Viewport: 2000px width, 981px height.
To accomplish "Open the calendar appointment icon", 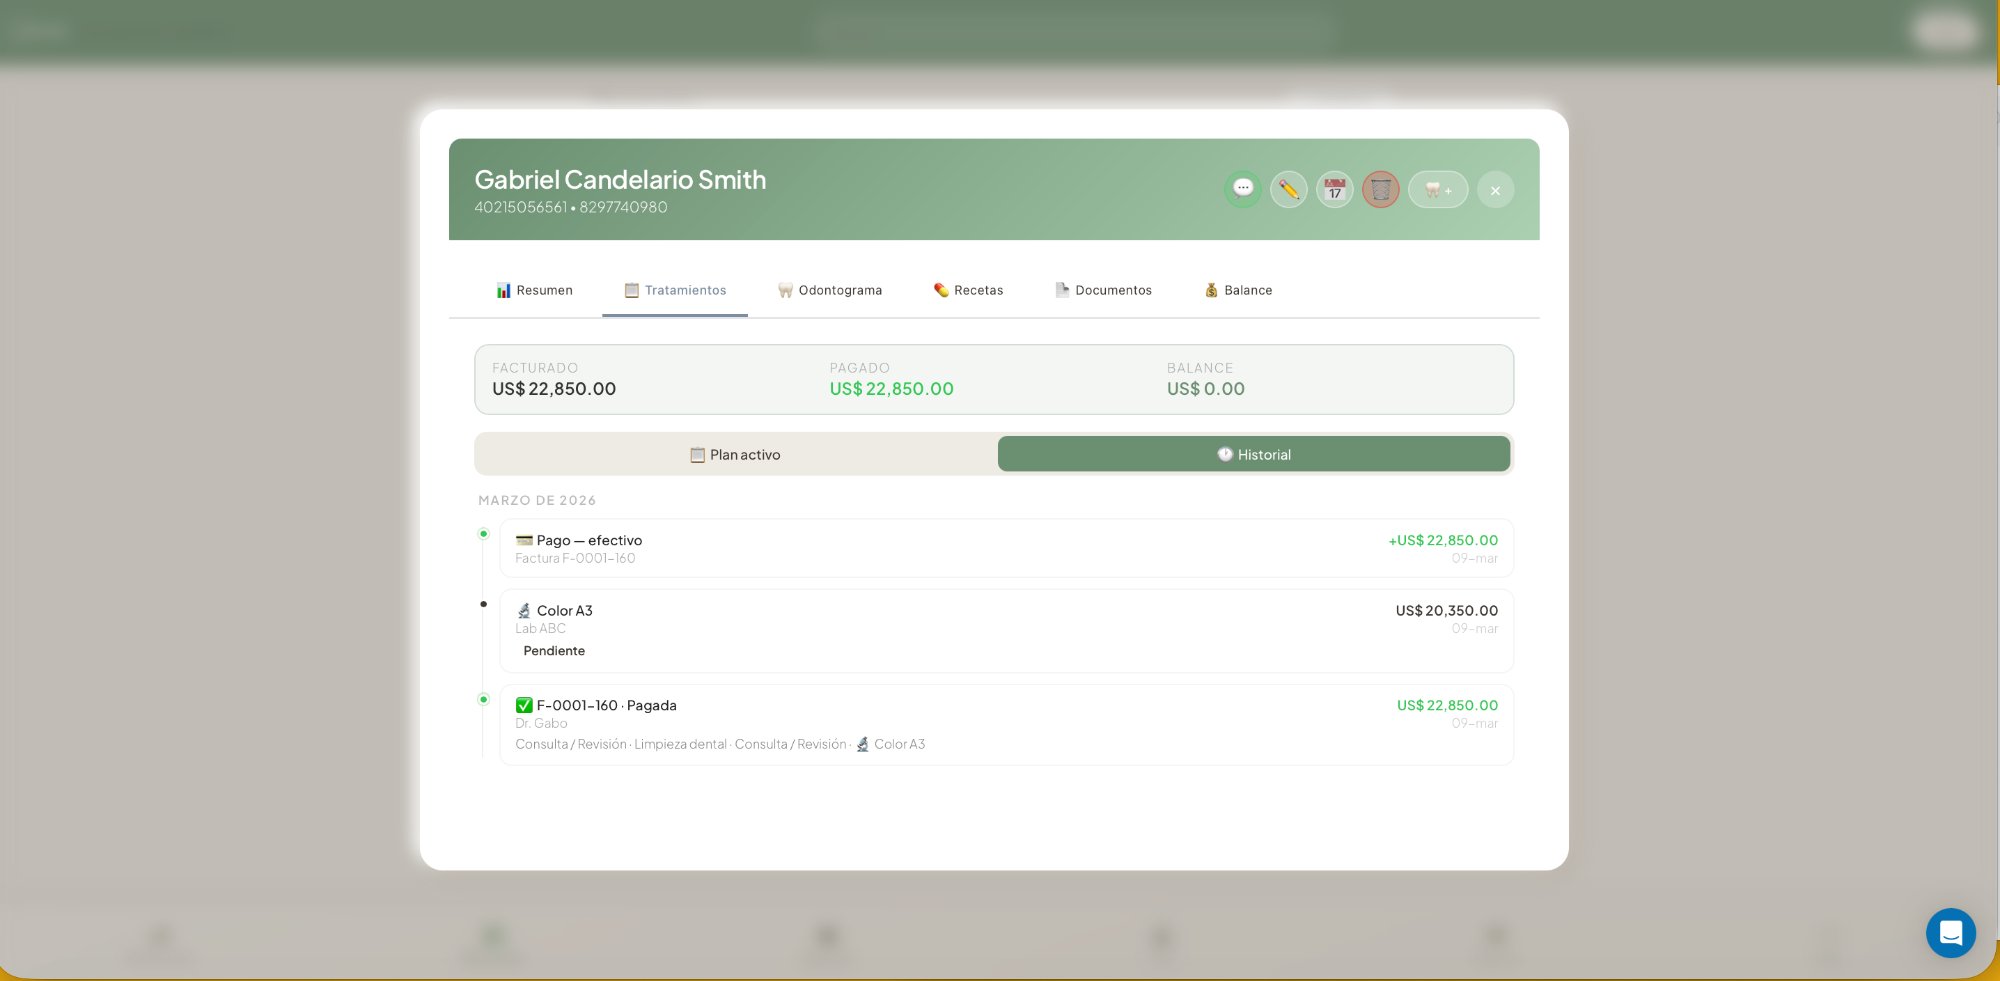I will 1335,189.
